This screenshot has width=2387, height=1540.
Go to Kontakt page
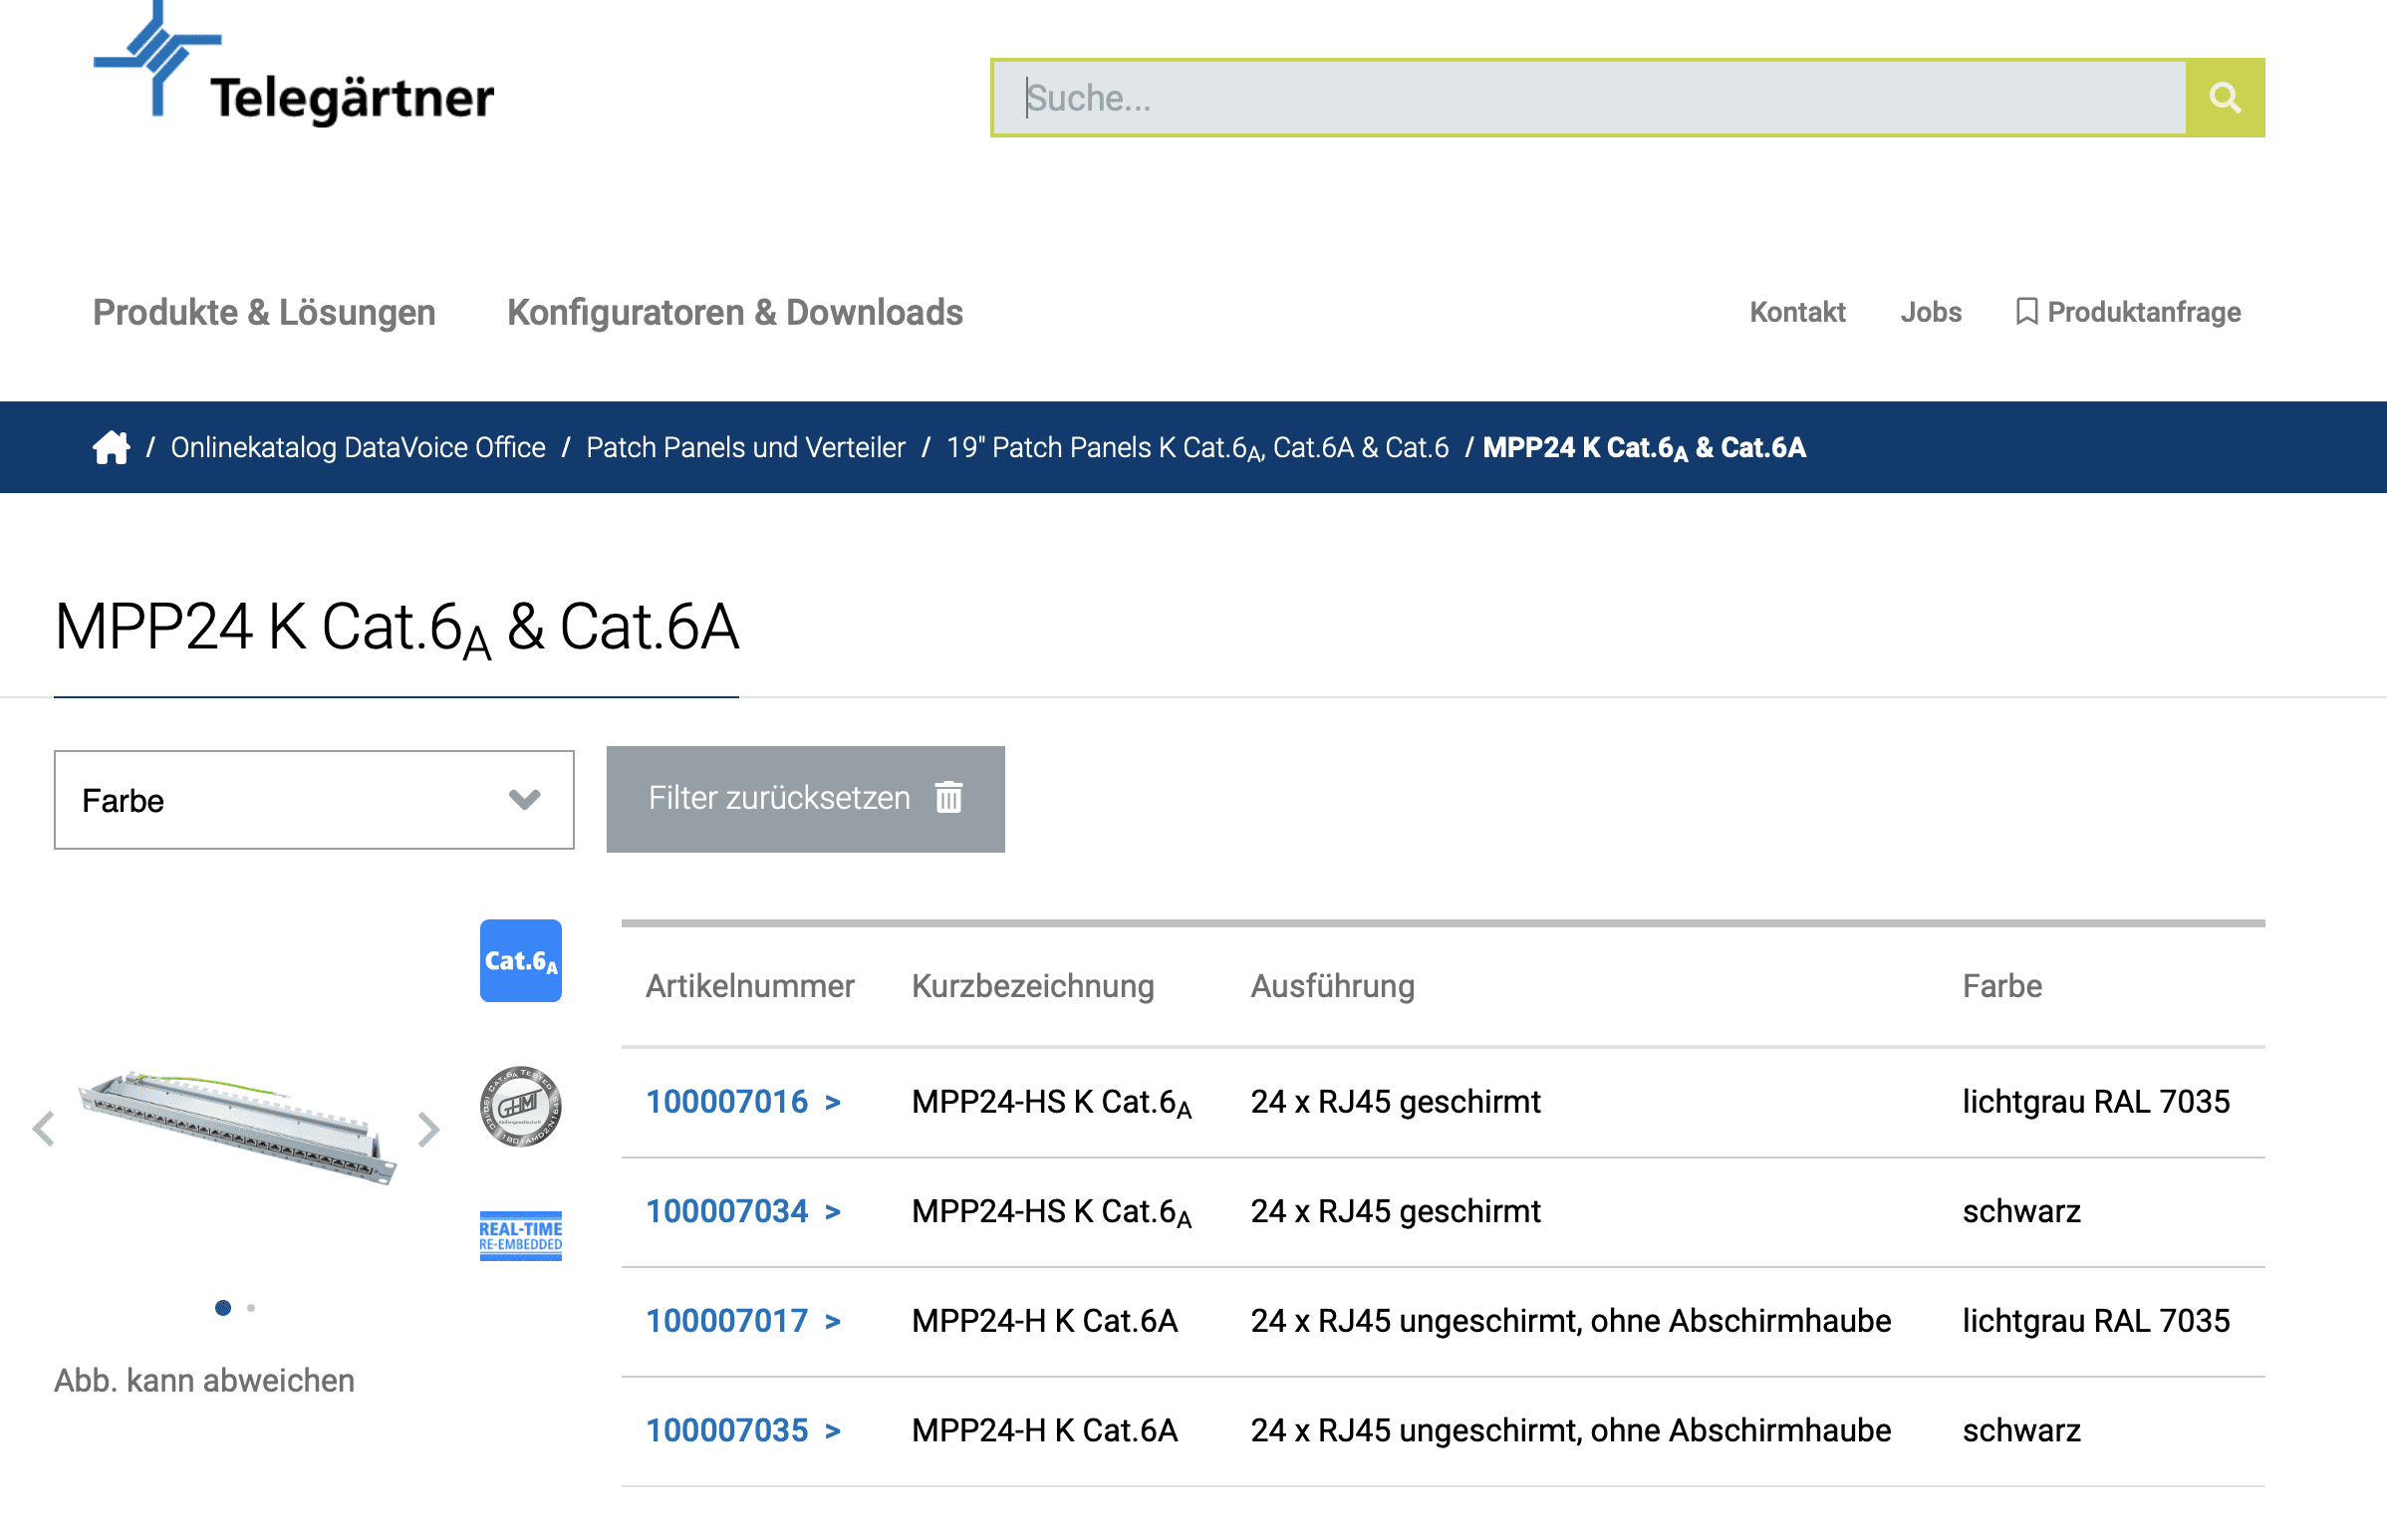(1797, 312)
